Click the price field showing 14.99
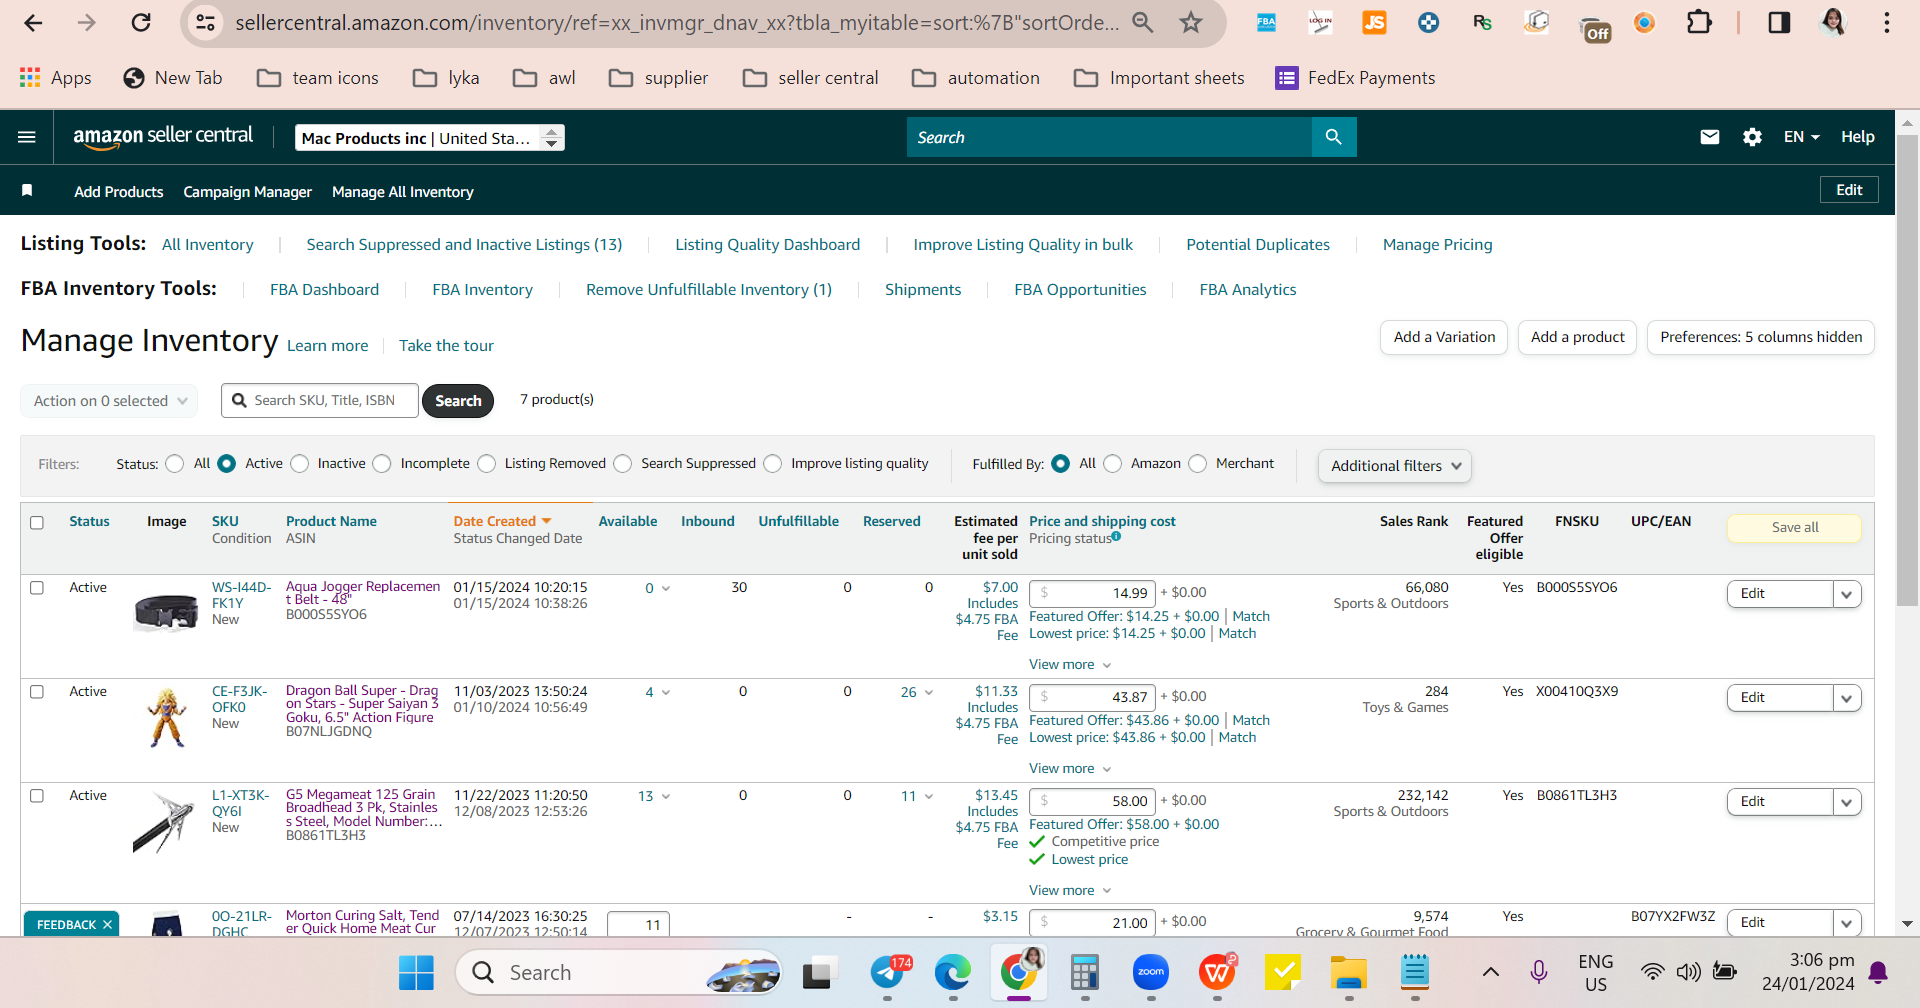This screenshot has width=1920, height=1008. pyautogui.click(x=1093, y=594)
